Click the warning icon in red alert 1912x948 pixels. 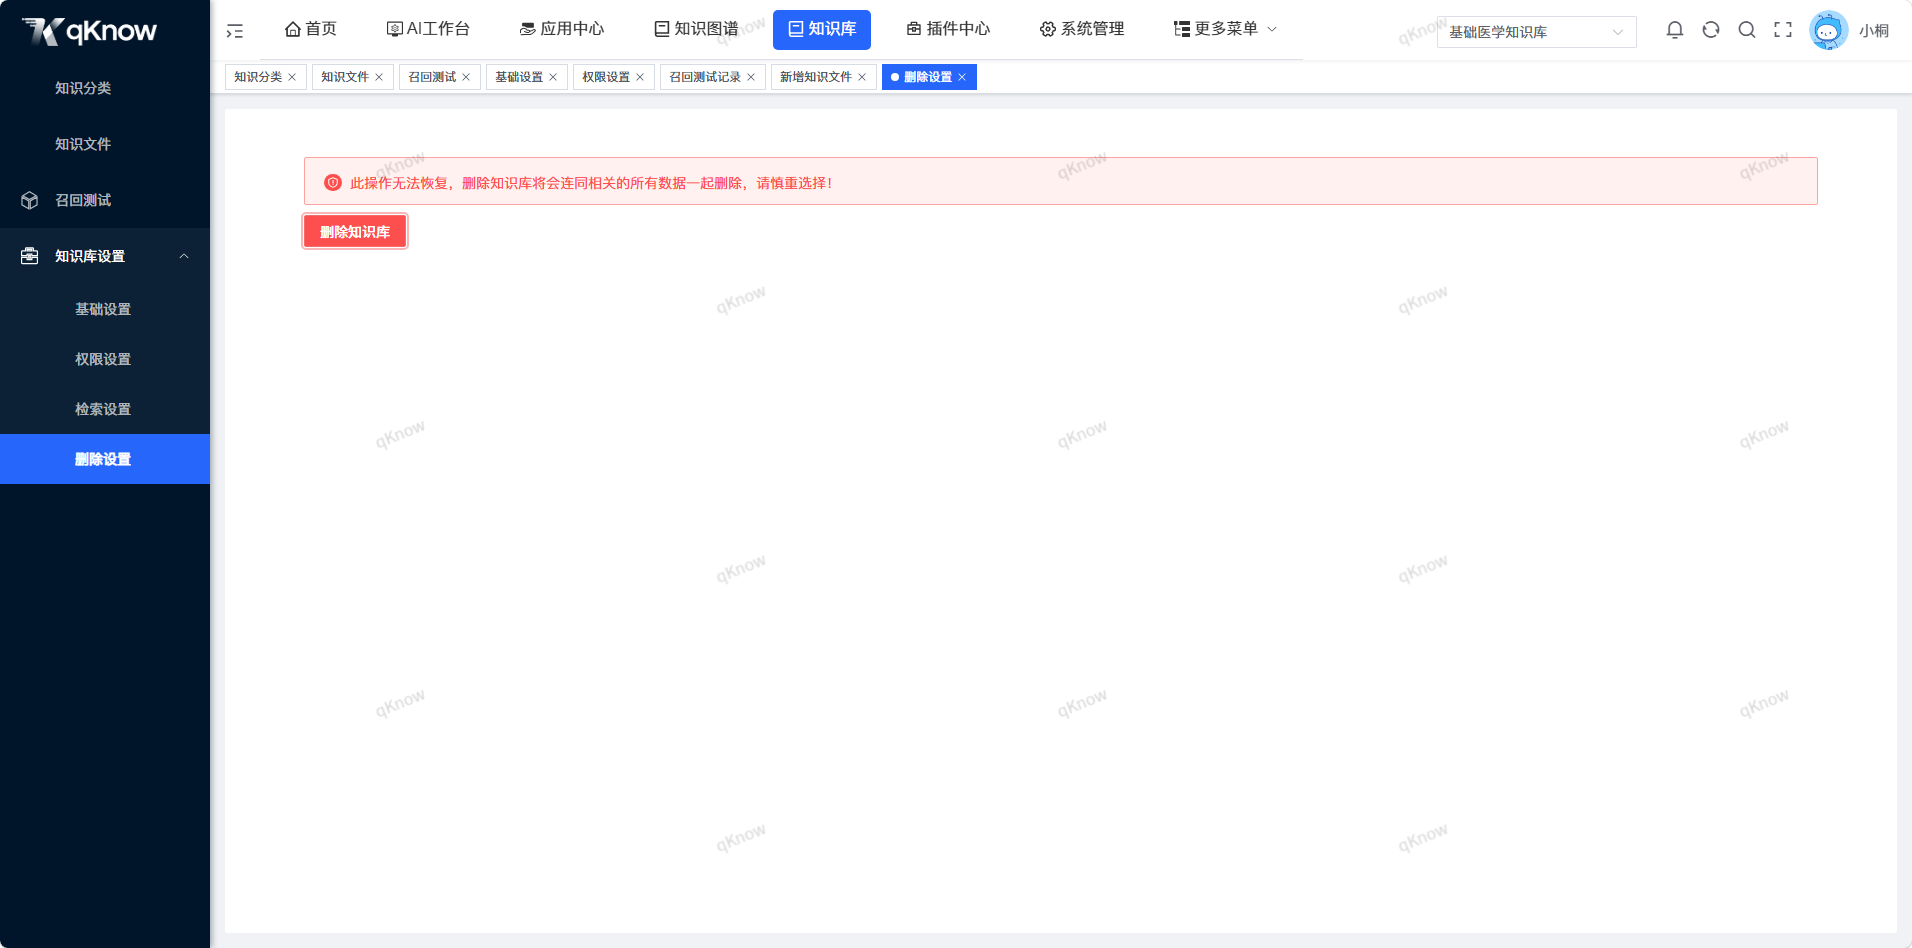[x=333, y=182]
